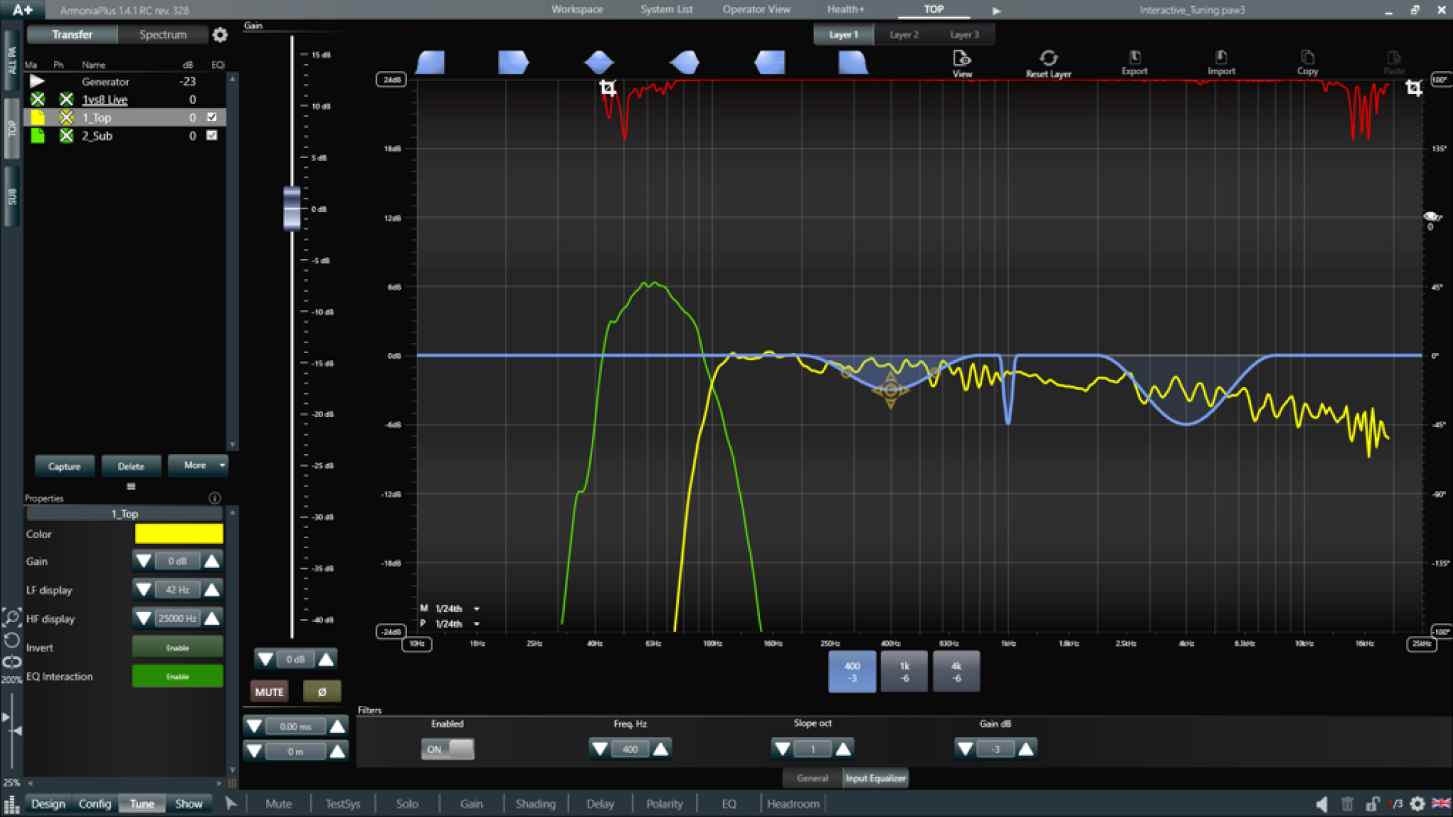1453x817 pixels.
Task: Switch to the Layer 2 tab
Action: click(x=904, y=34)
